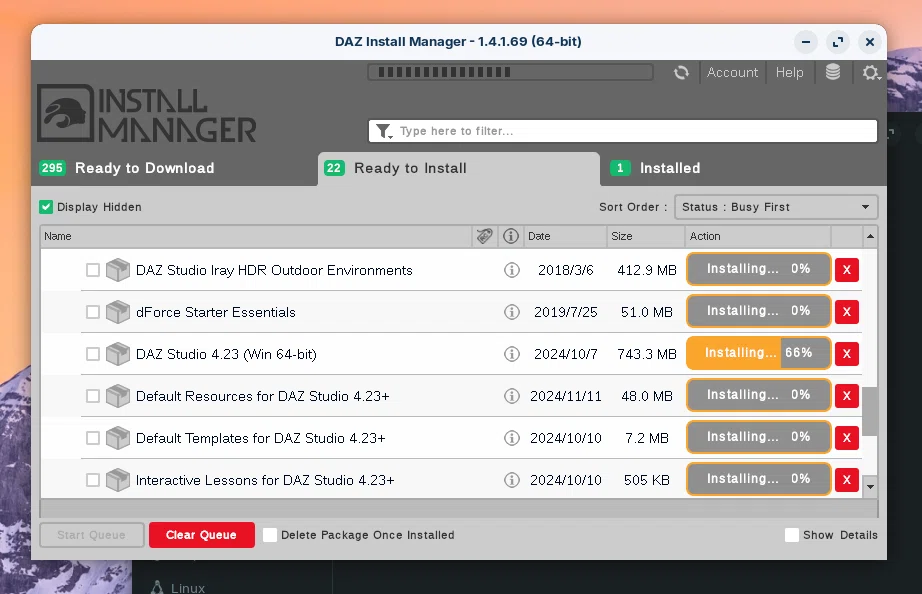Viewport: 922px width, 594px height.
Task: Click the overall progress bar at top
Action: click(x=510, y=72)
